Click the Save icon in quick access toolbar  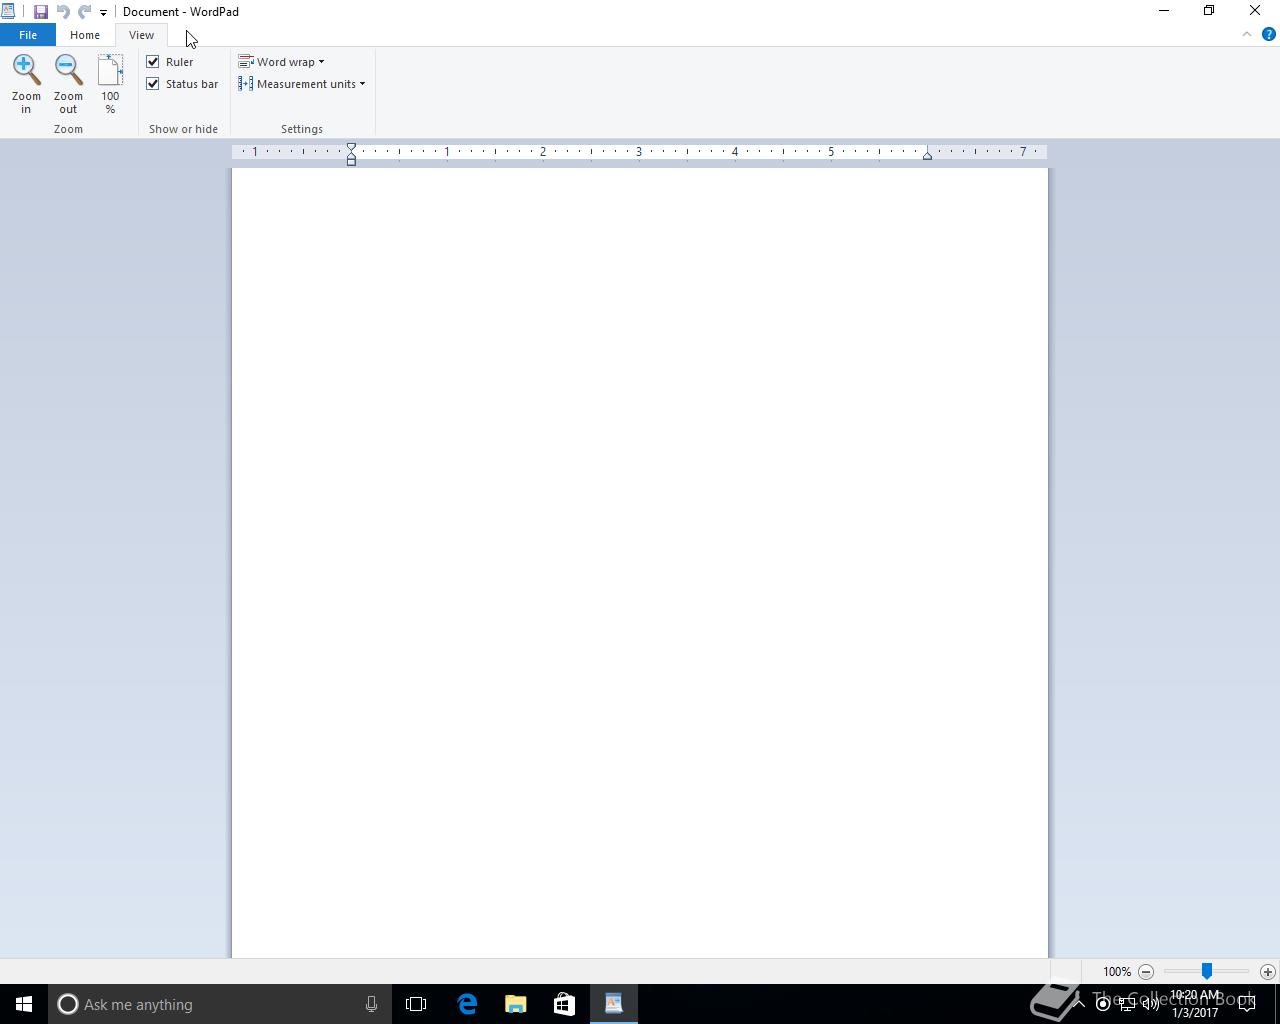(x=41, y=12)
